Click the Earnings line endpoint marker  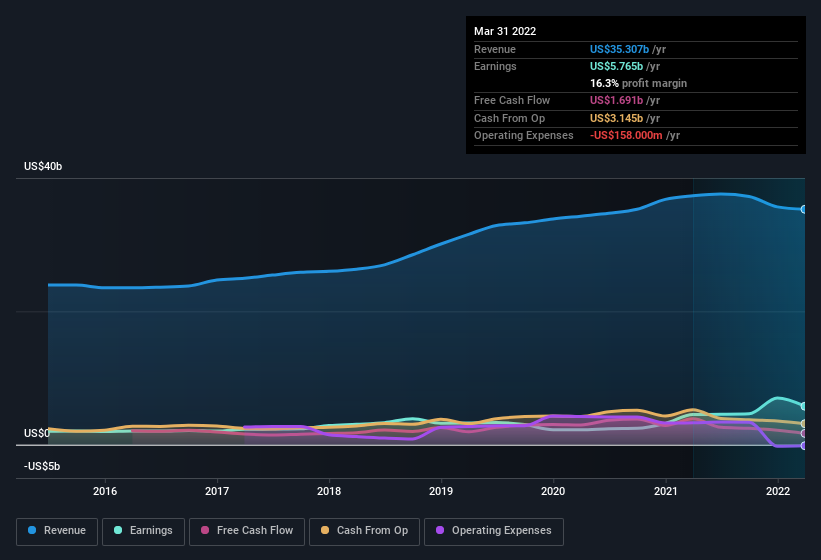click(804, 406)
